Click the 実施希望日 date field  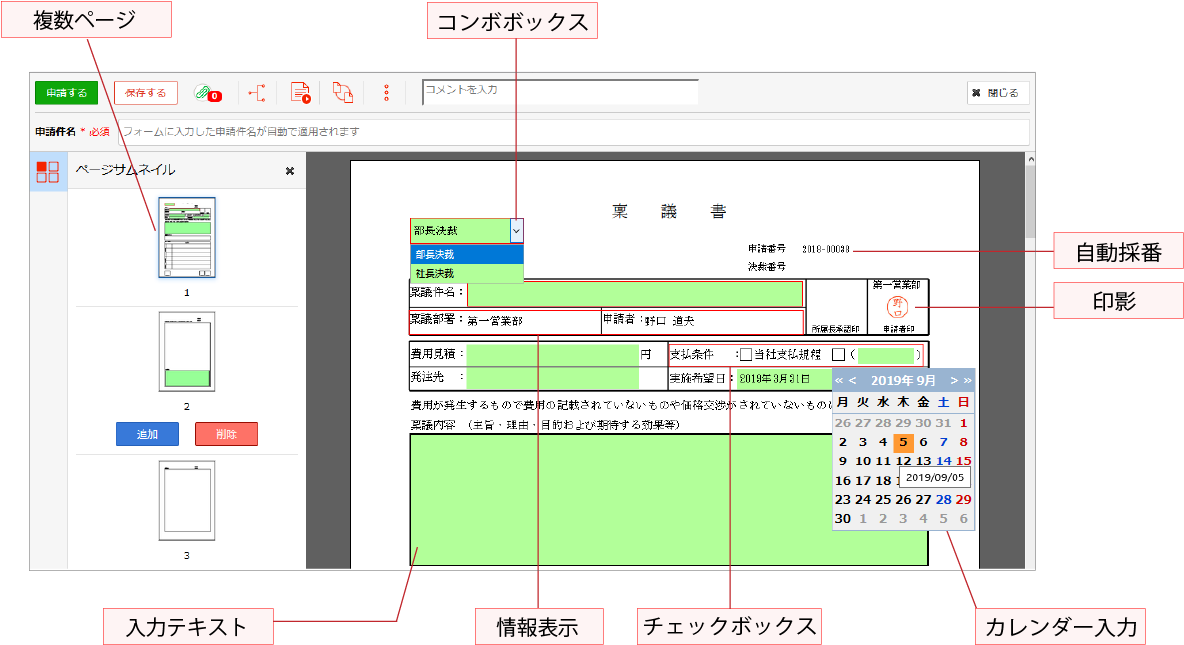[x=784, y=378]
